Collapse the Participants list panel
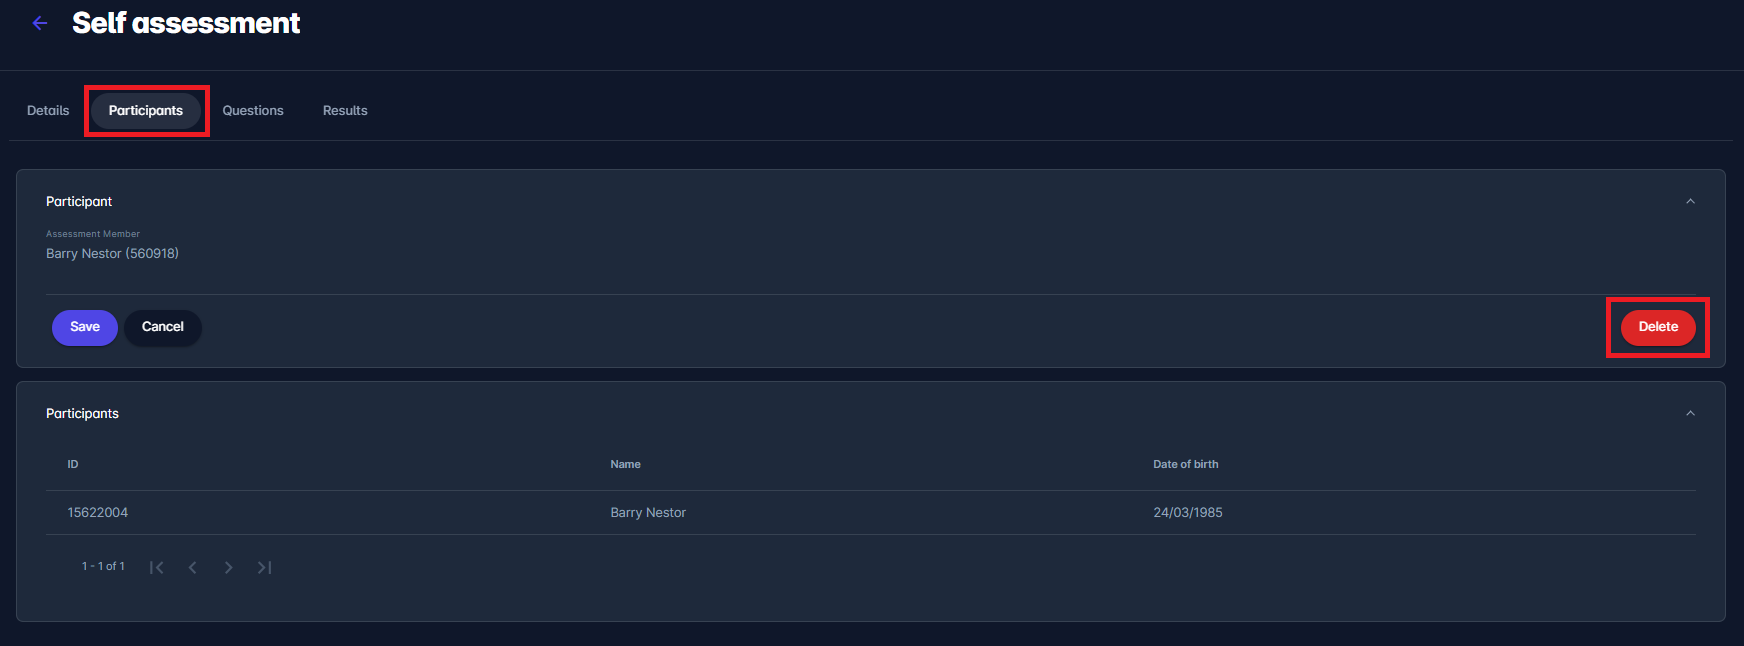 [1690, 413]
